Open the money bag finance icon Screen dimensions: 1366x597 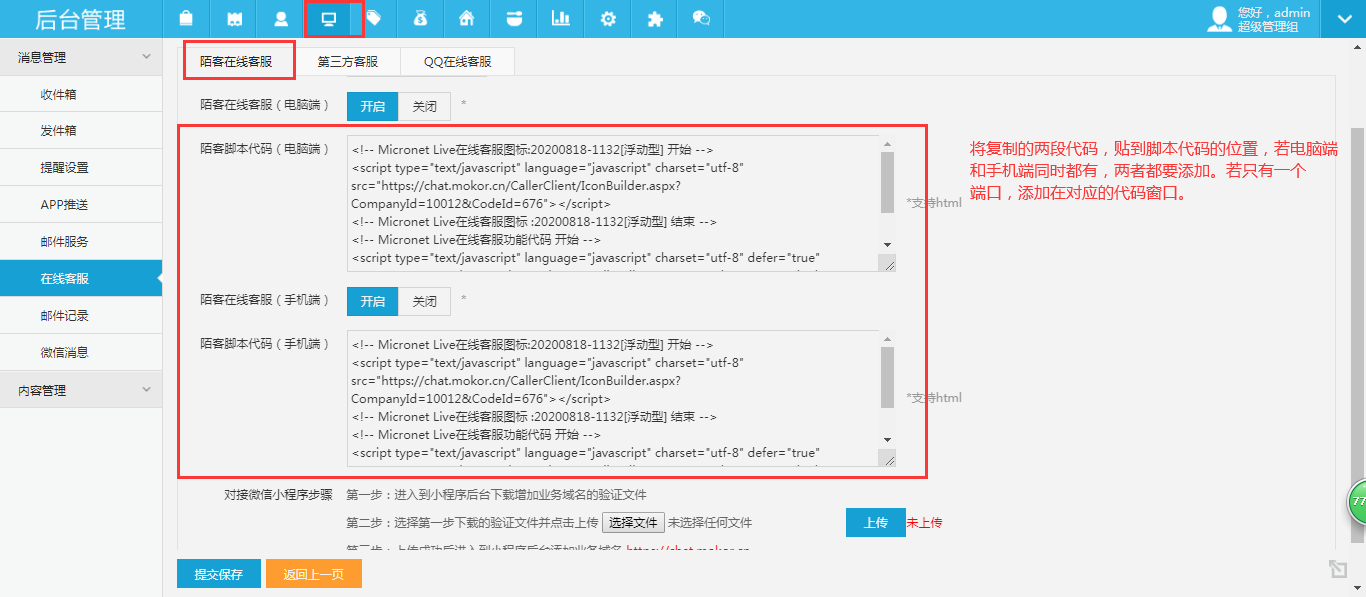420,19
